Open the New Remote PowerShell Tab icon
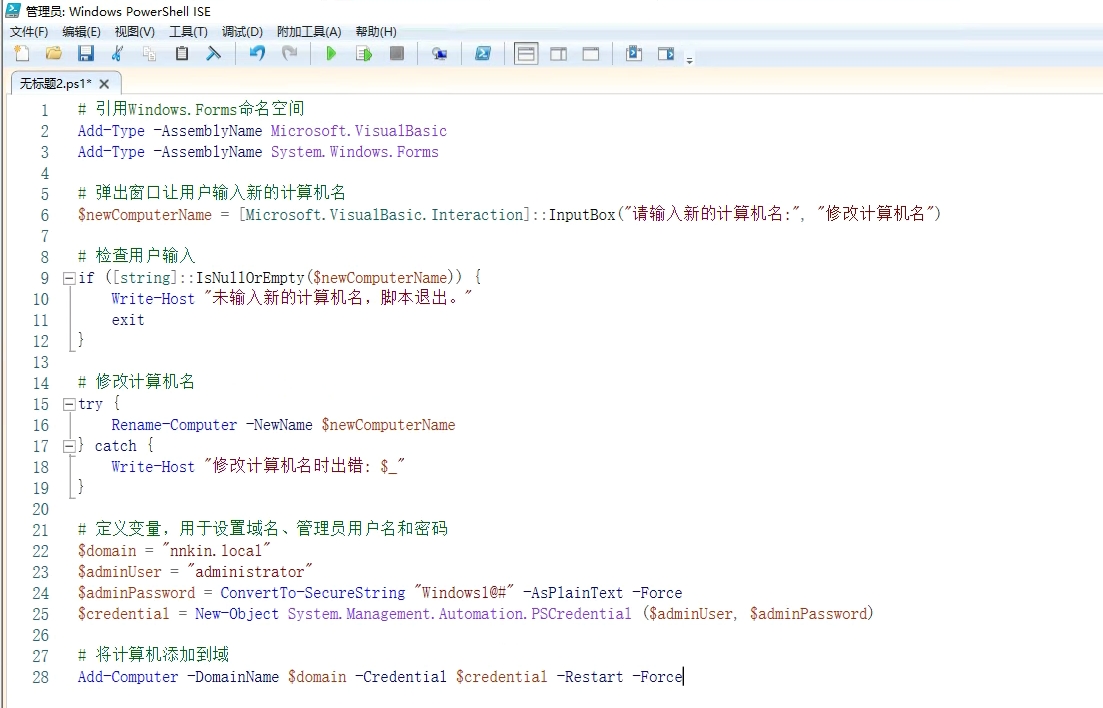This screenshot has height=708, width=1103. 439,54
